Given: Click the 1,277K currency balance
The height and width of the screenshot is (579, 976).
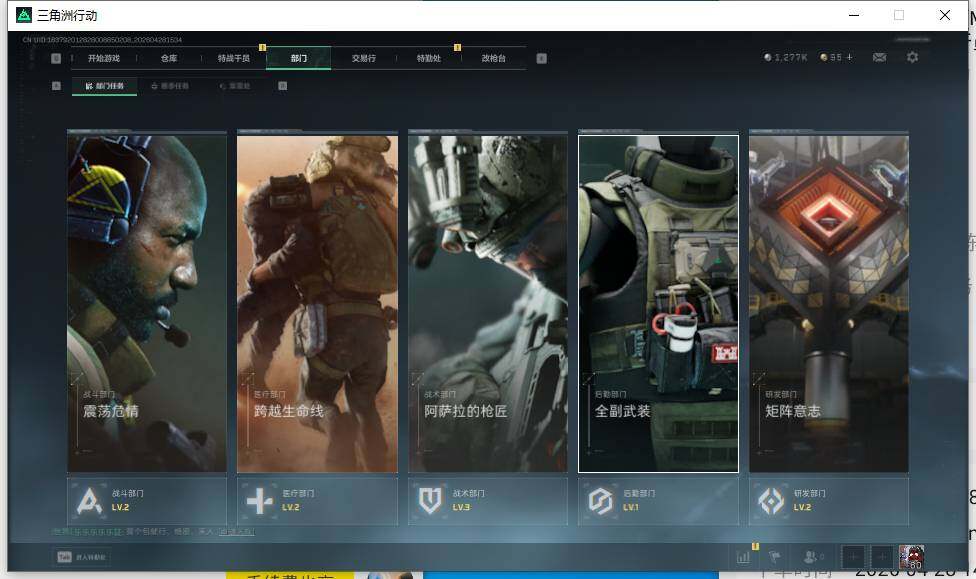Looking at the screenshot, I should [786, 57].
